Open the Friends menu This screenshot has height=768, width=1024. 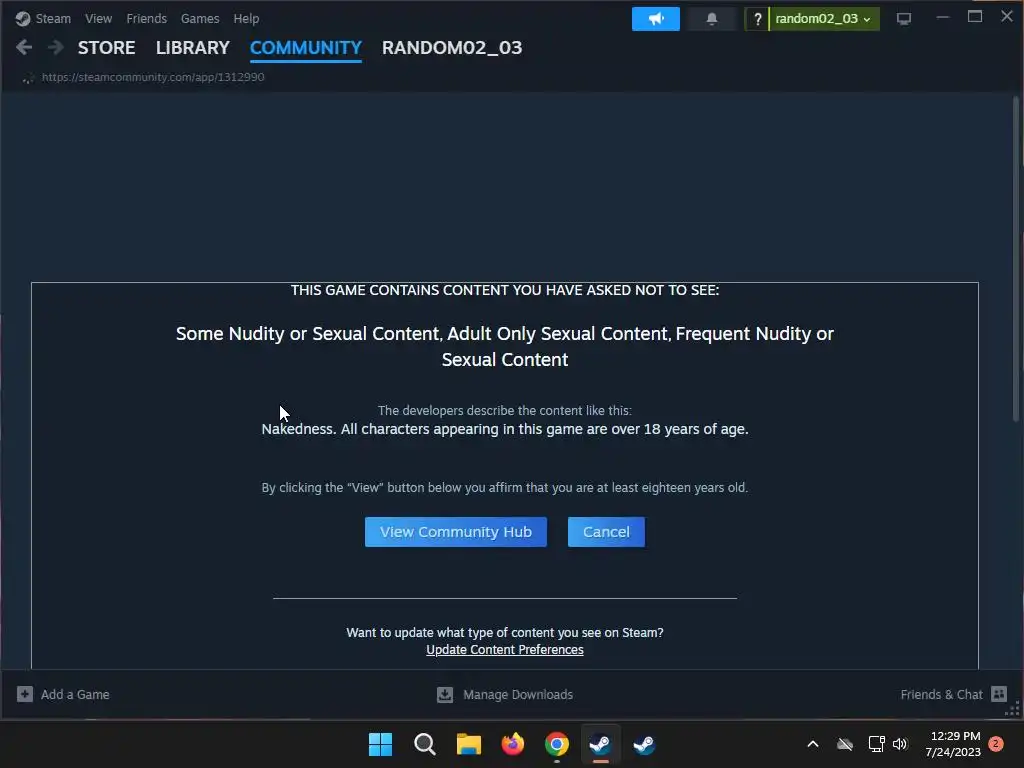pos(146,19)
